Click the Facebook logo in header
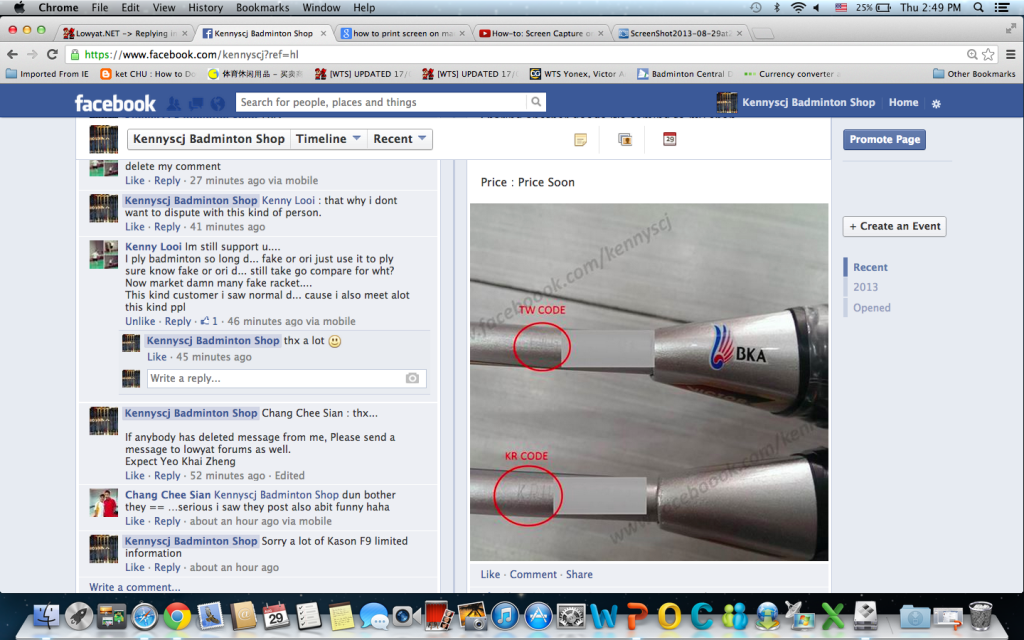The image size is (1024, 640). [x=115, y=103]
